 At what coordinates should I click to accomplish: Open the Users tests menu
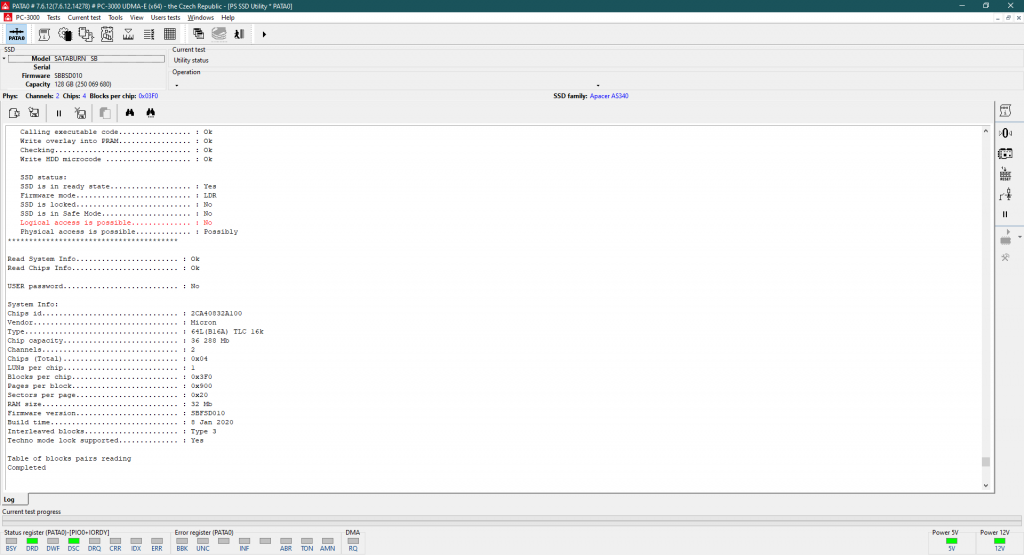tap(166, 17)
